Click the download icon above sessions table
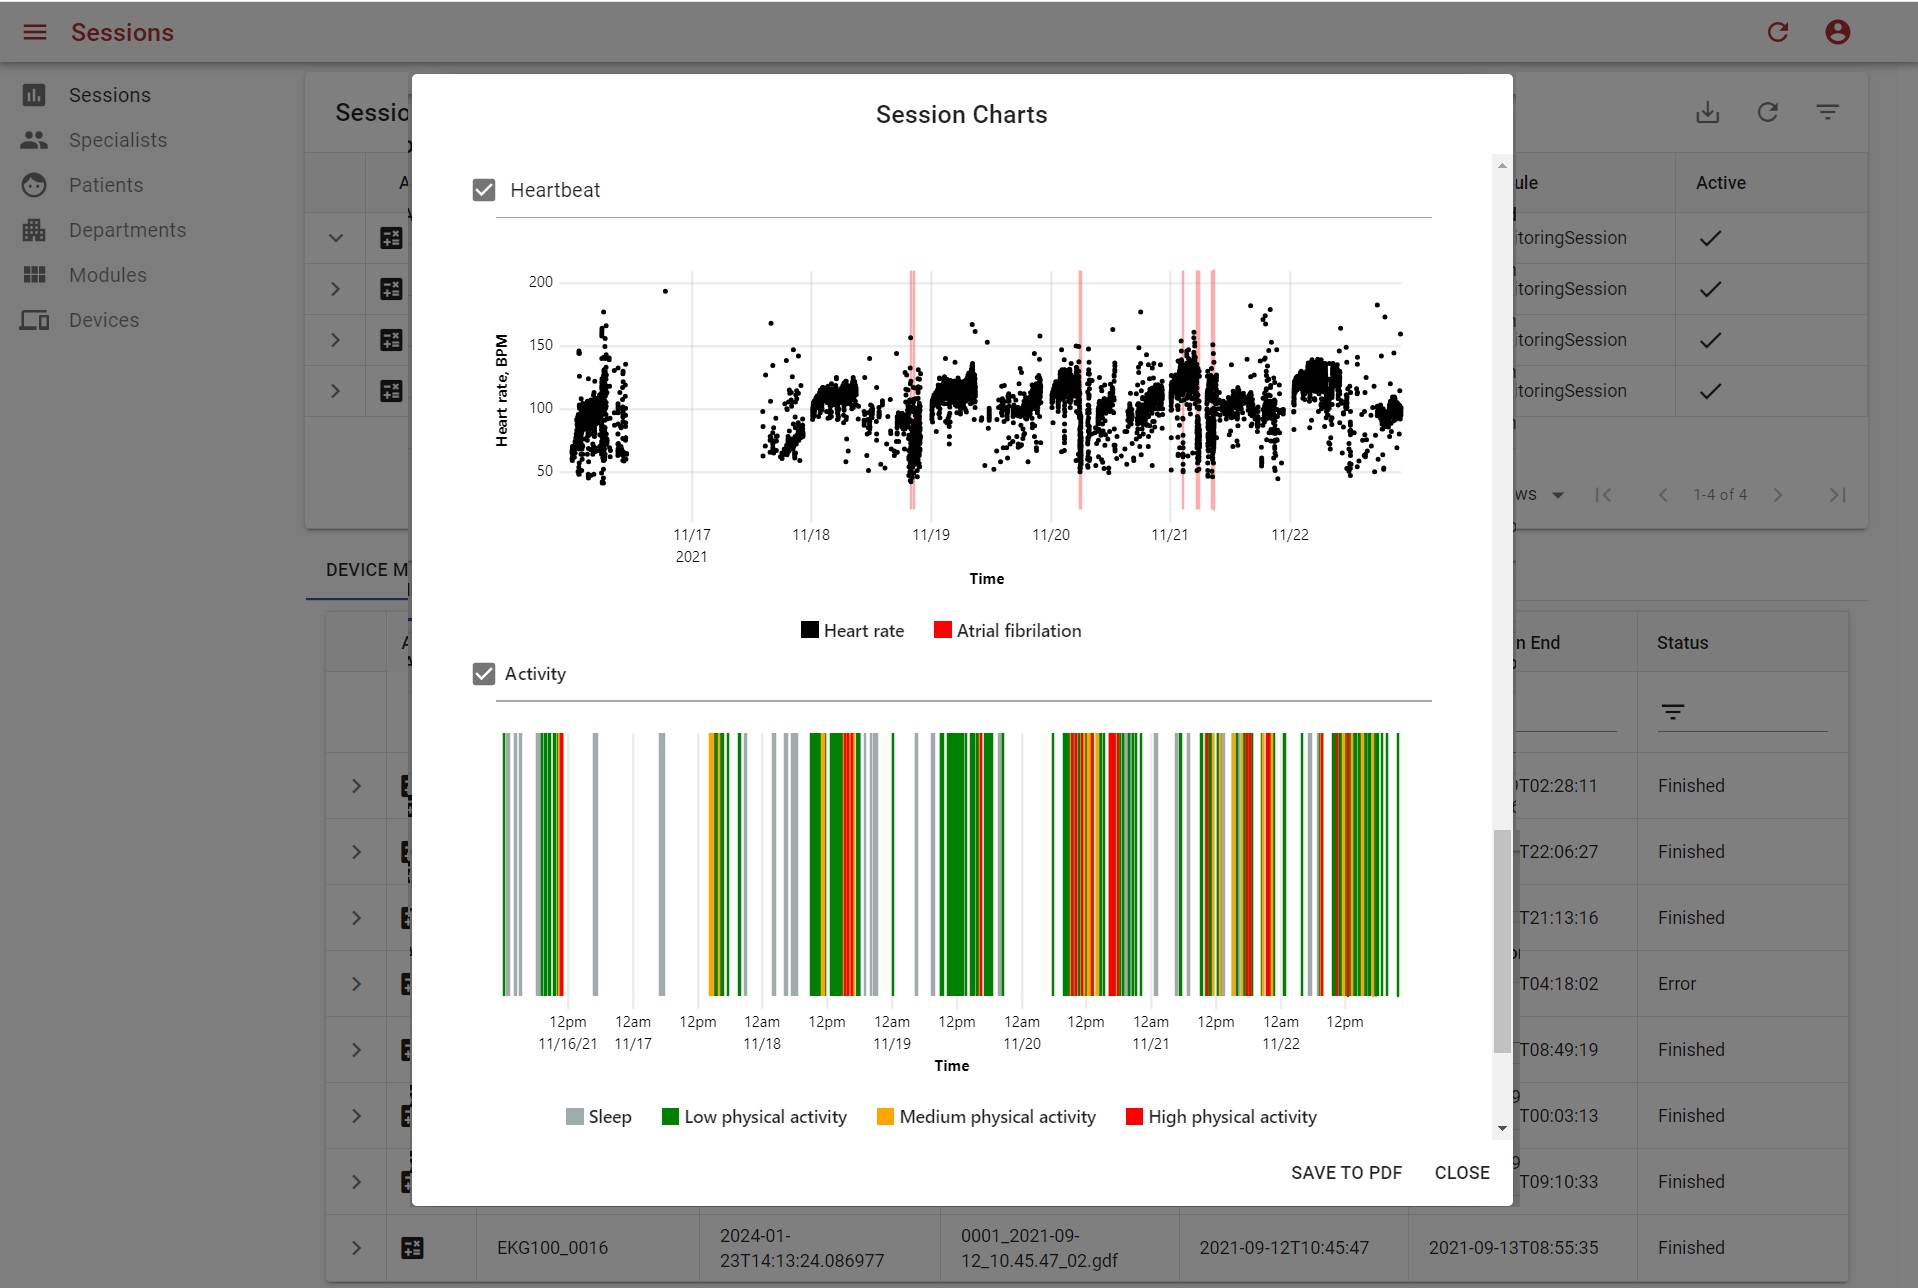1918x1288 pixels. (1707, 112)
